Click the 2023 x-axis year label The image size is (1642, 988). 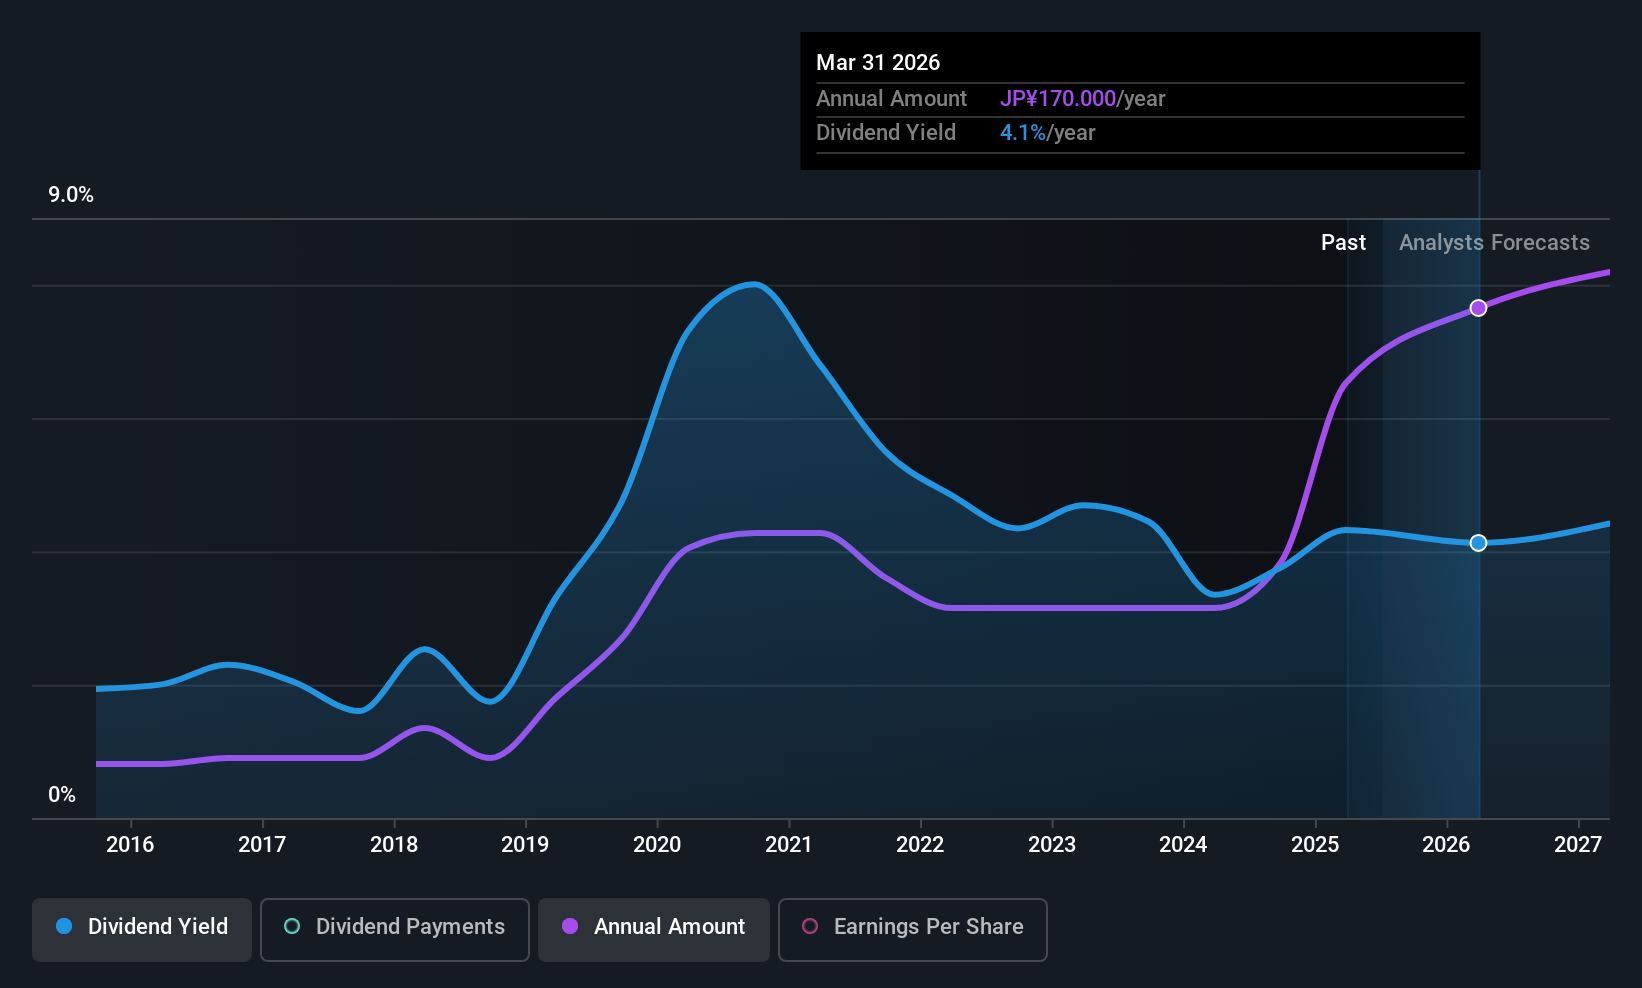1052,844
